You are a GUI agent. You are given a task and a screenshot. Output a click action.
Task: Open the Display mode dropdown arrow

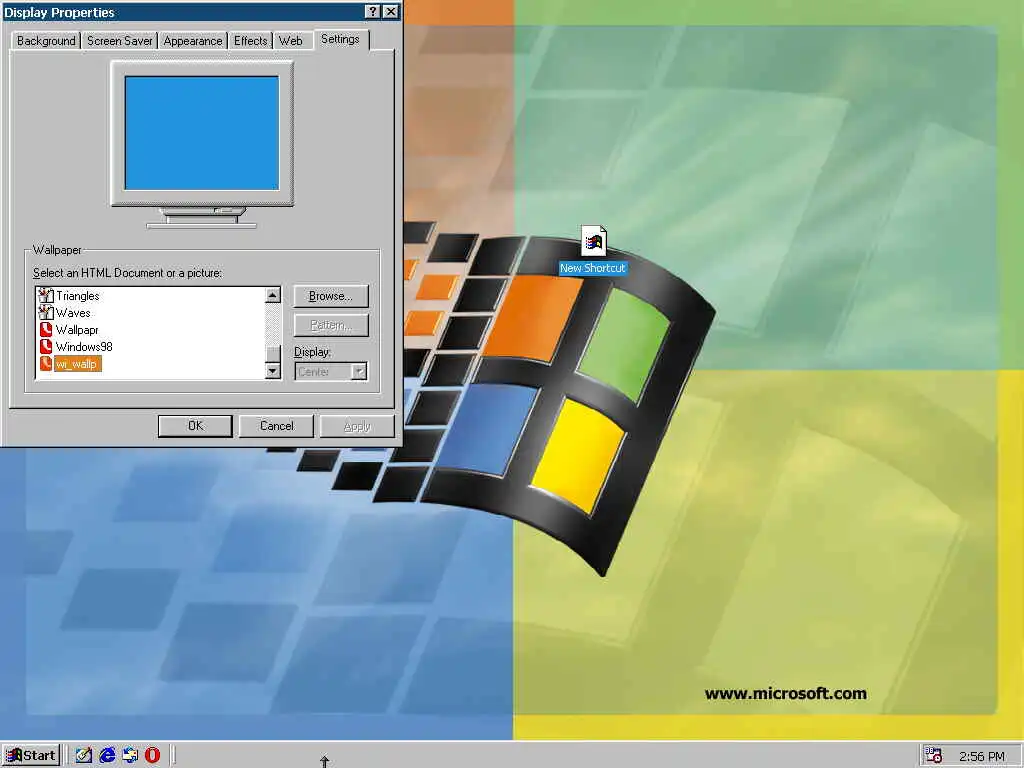click(359, 372)
